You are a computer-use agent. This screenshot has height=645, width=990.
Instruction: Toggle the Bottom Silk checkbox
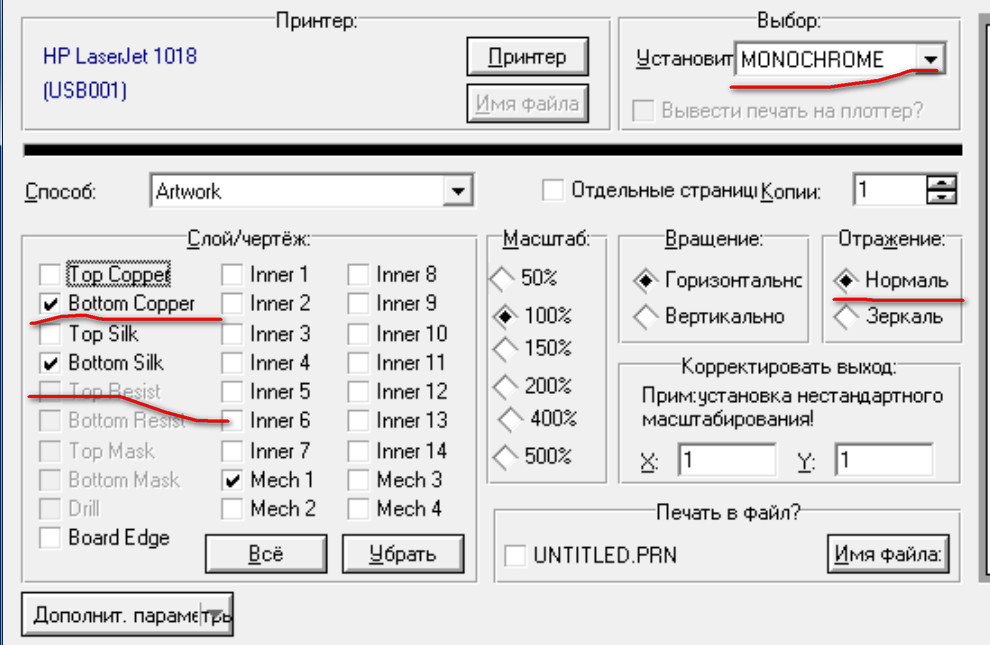pyautogui.click(x=50, y=362)
